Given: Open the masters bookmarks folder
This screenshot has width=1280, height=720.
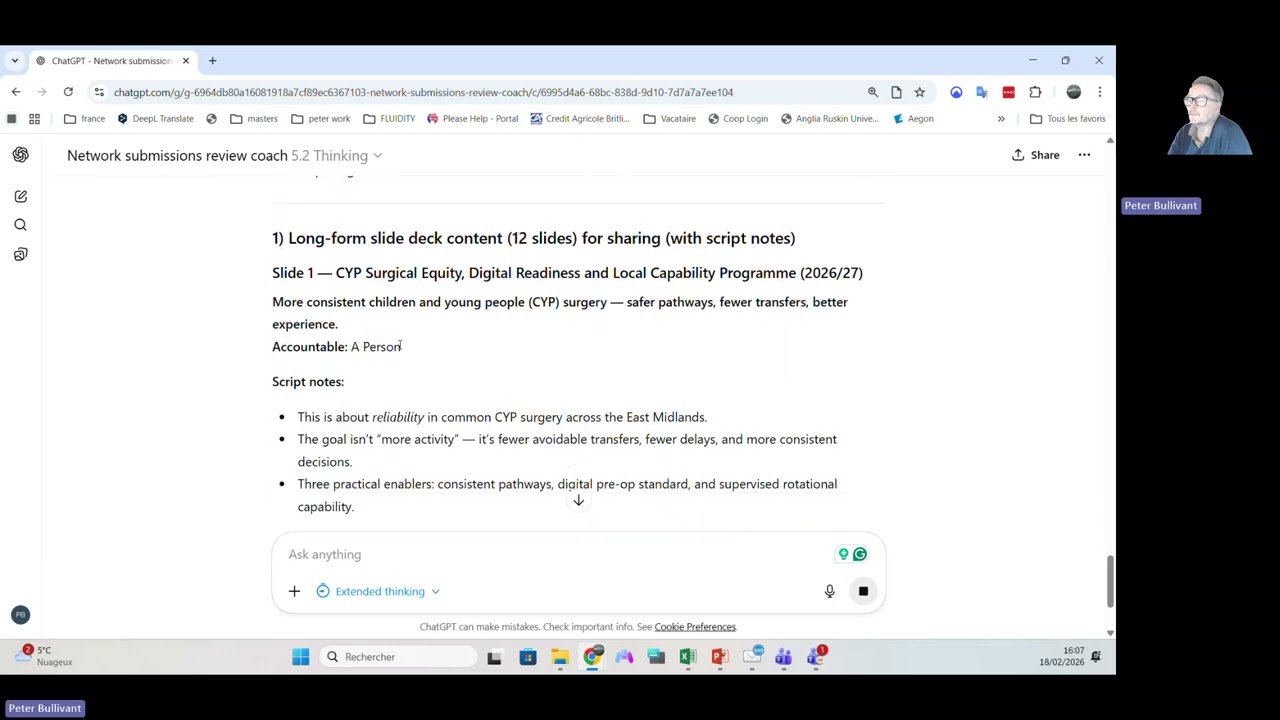Looking at the screenshot, I should click(254, 119).
